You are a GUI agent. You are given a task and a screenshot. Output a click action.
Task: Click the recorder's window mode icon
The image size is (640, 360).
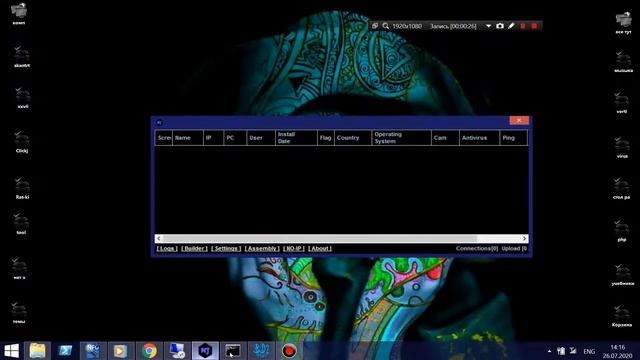pyautogui.click(x=375, y=26)
